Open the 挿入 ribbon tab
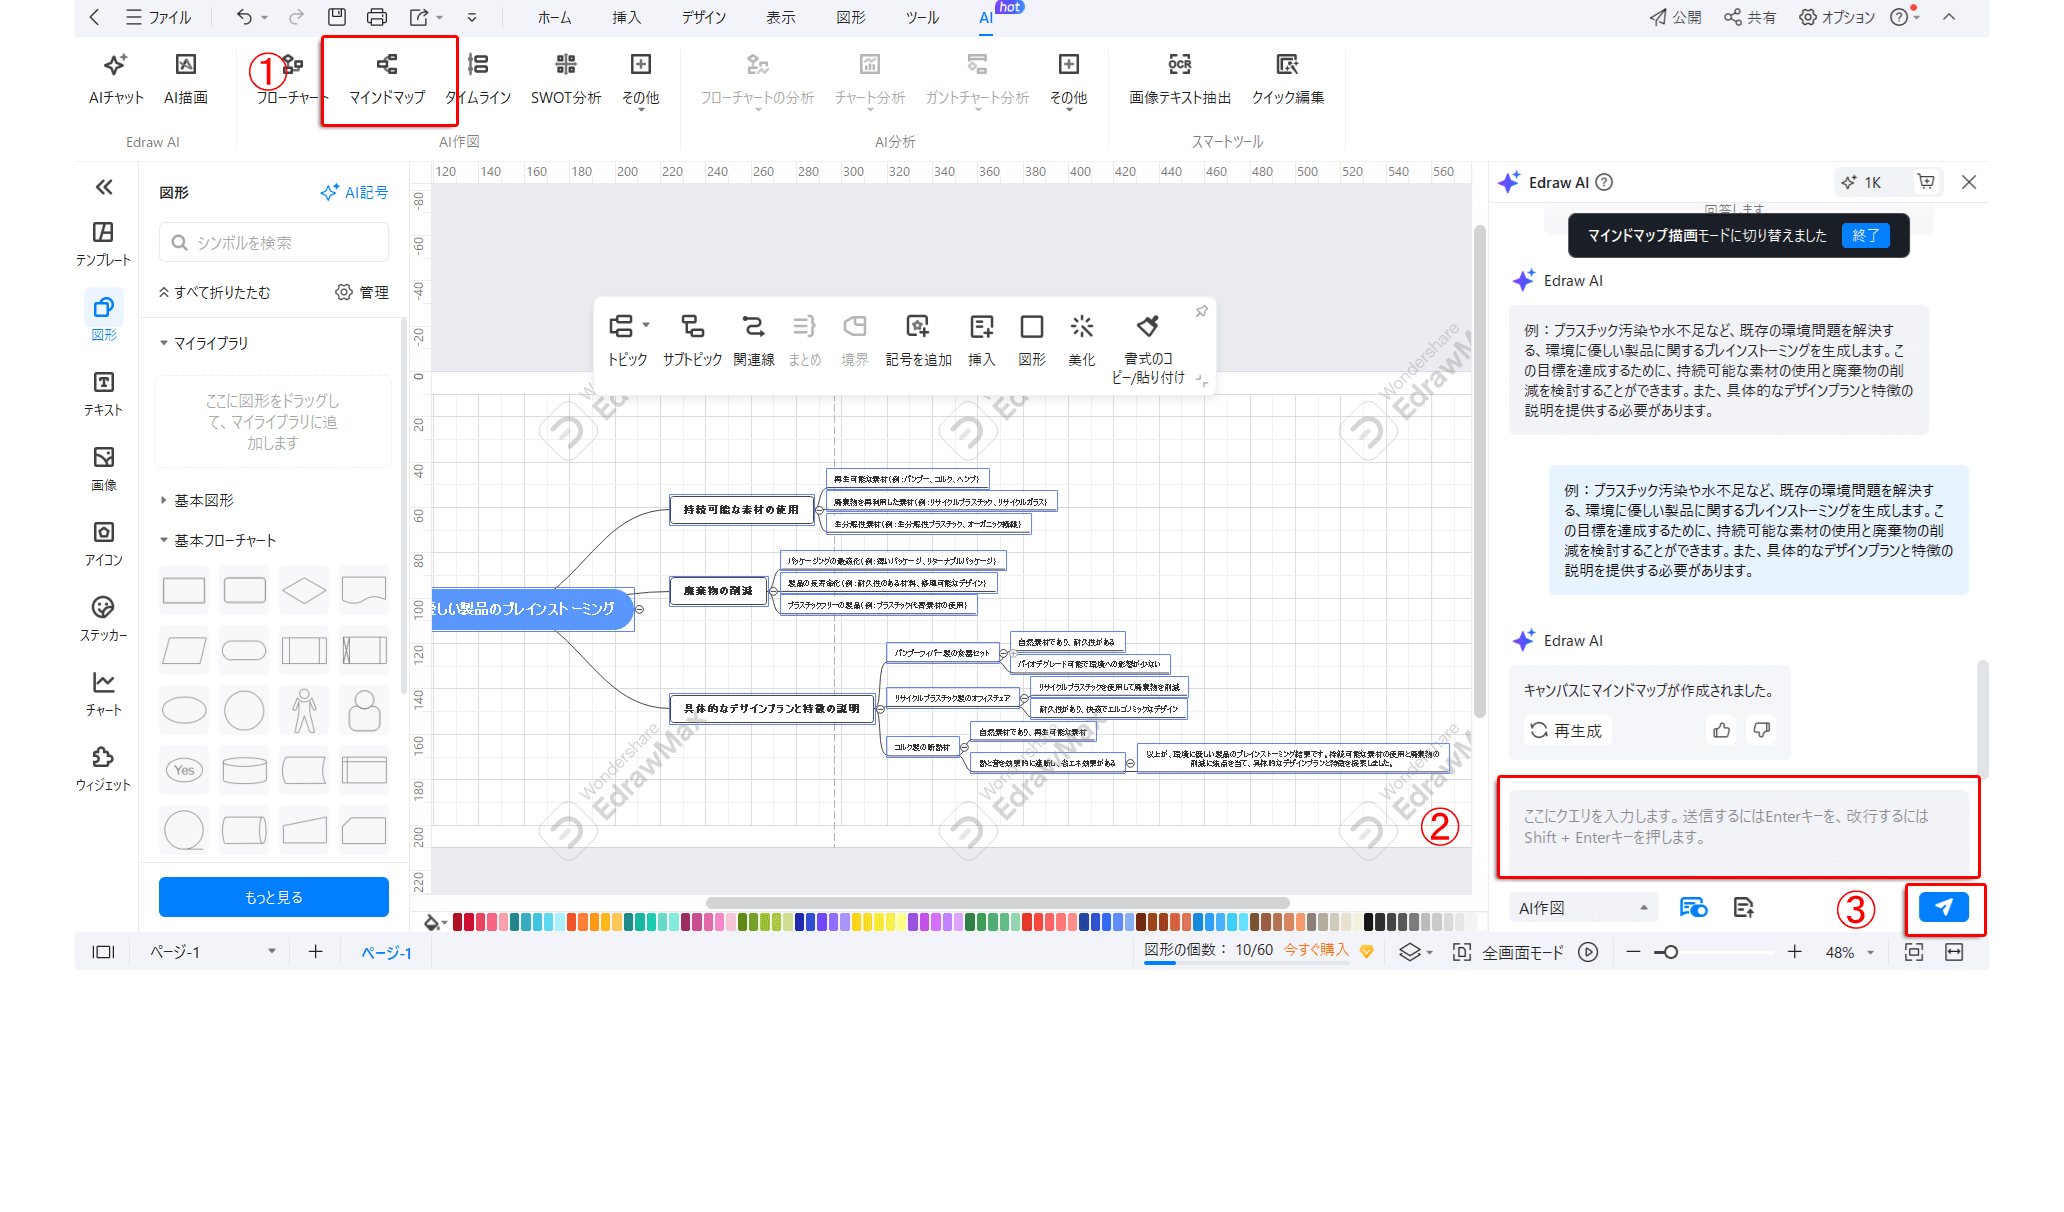Screen dimensions: 2064x1212 point(627,17)
